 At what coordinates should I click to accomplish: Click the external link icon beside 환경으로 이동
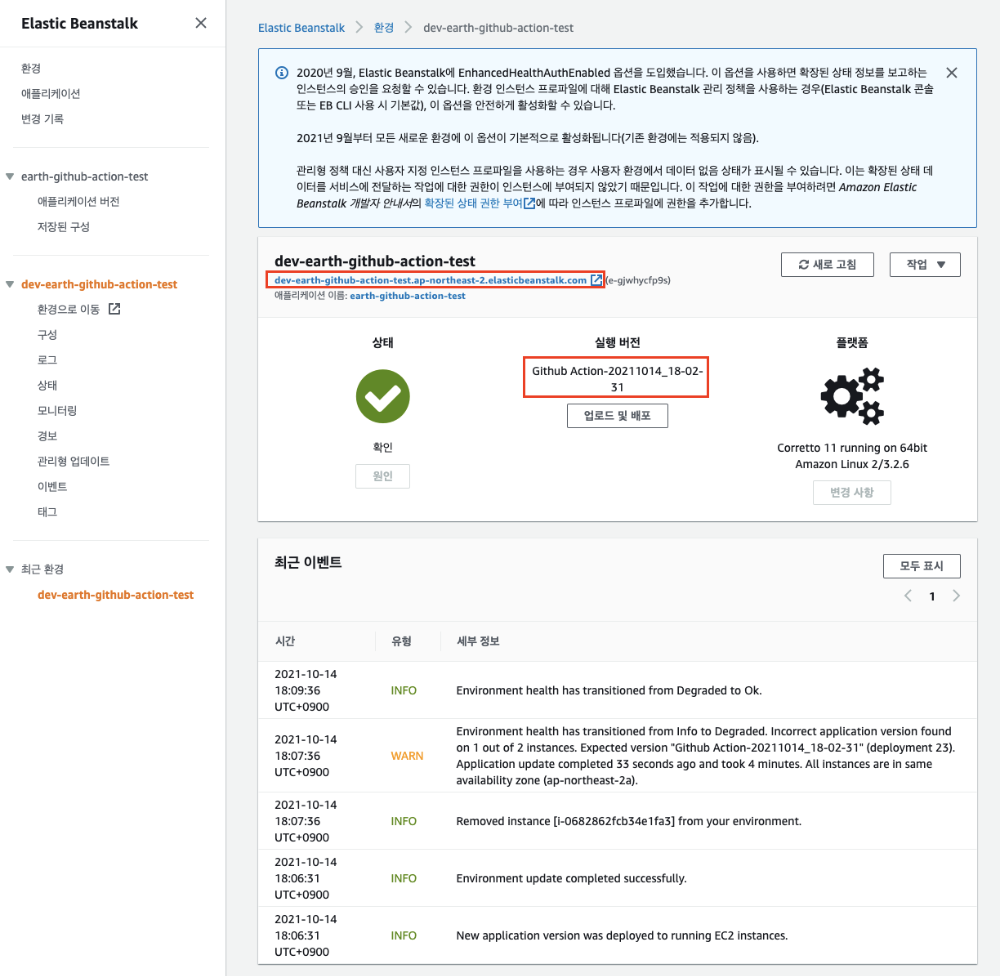click(x=114, y=309)
